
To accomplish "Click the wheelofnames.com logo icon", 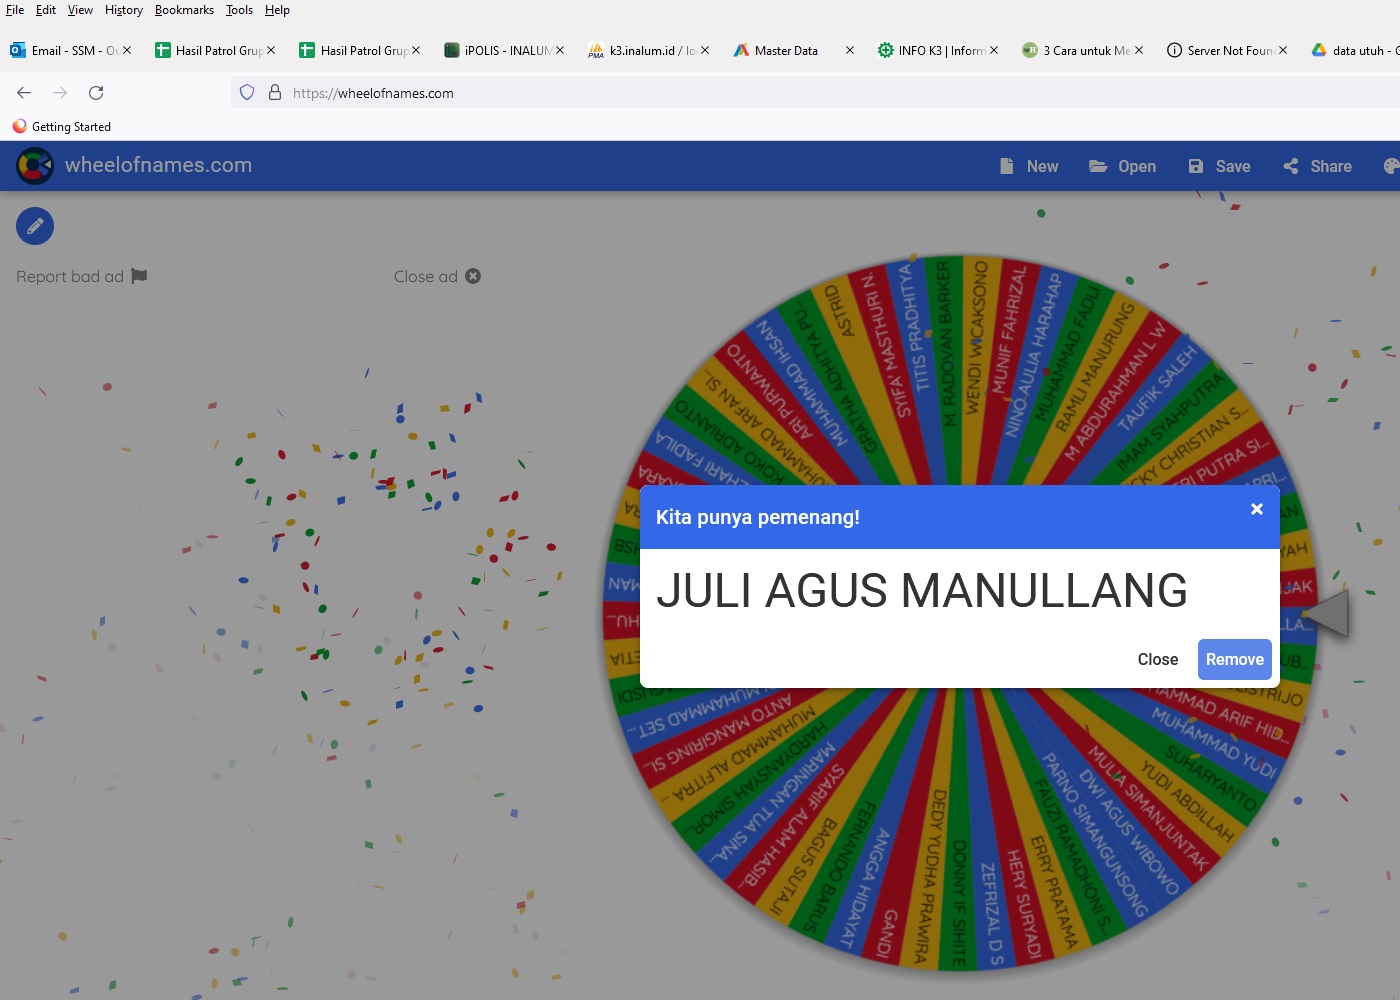I will pyautogui.click(x=35, y=166).
